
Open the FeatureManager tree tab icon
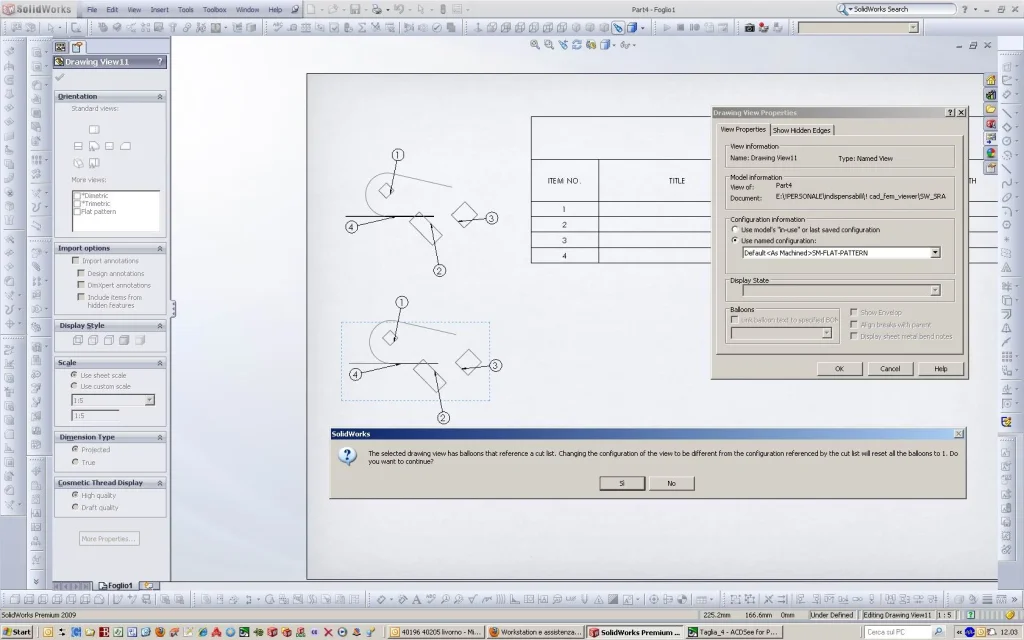(x=61, y=47)
